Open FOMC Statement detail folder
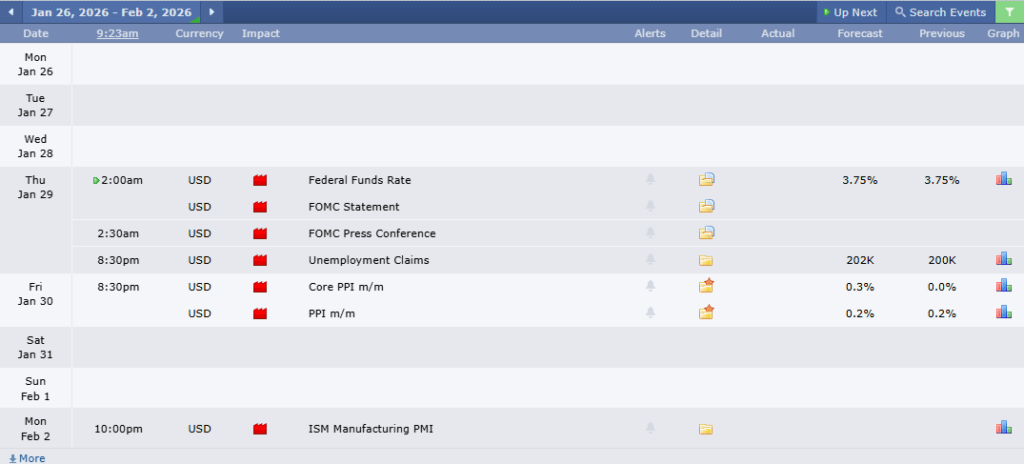This screenshot has width=1024, height=464. [x=707, y=207]
